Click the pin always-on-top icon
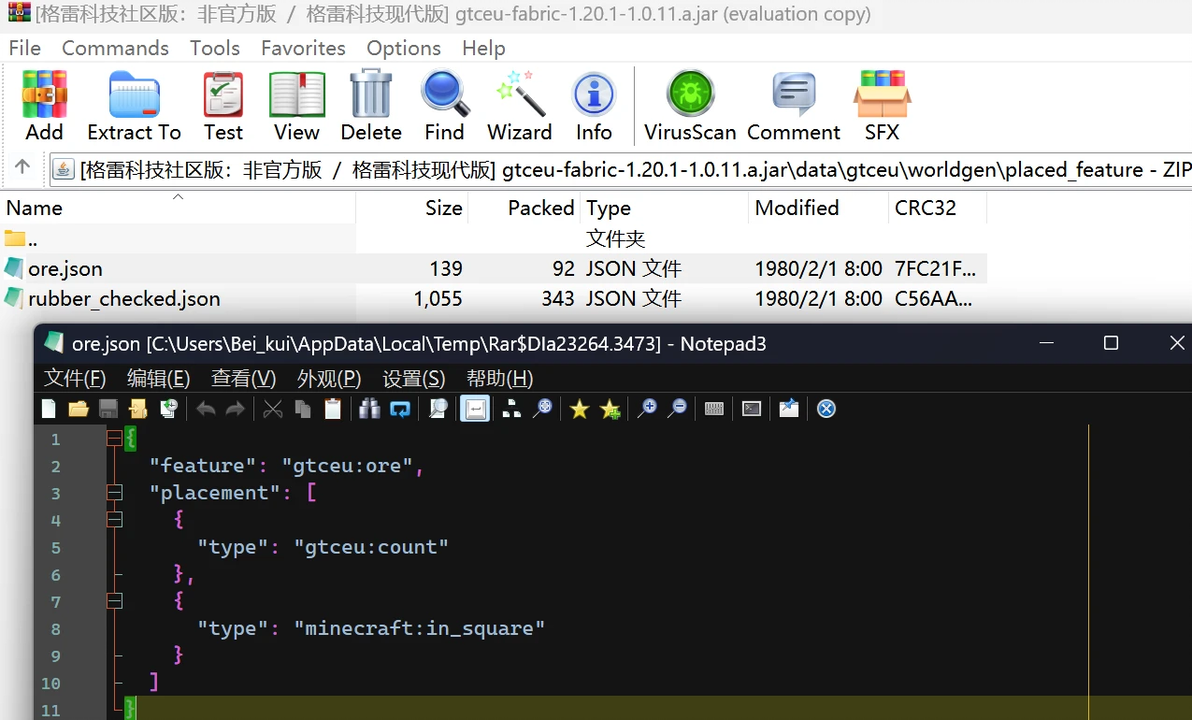This screenshot has height=720, width=1192. (x=789, y=409)
